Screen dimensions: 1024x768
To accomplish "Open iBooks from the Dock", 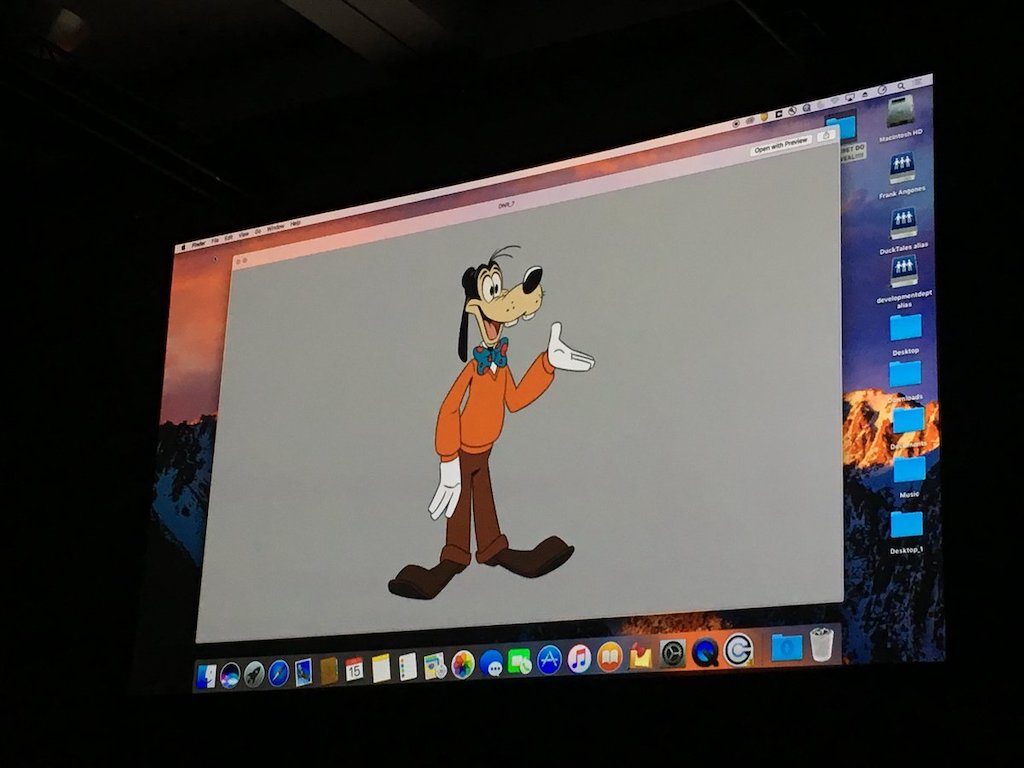I will (609, 657).
